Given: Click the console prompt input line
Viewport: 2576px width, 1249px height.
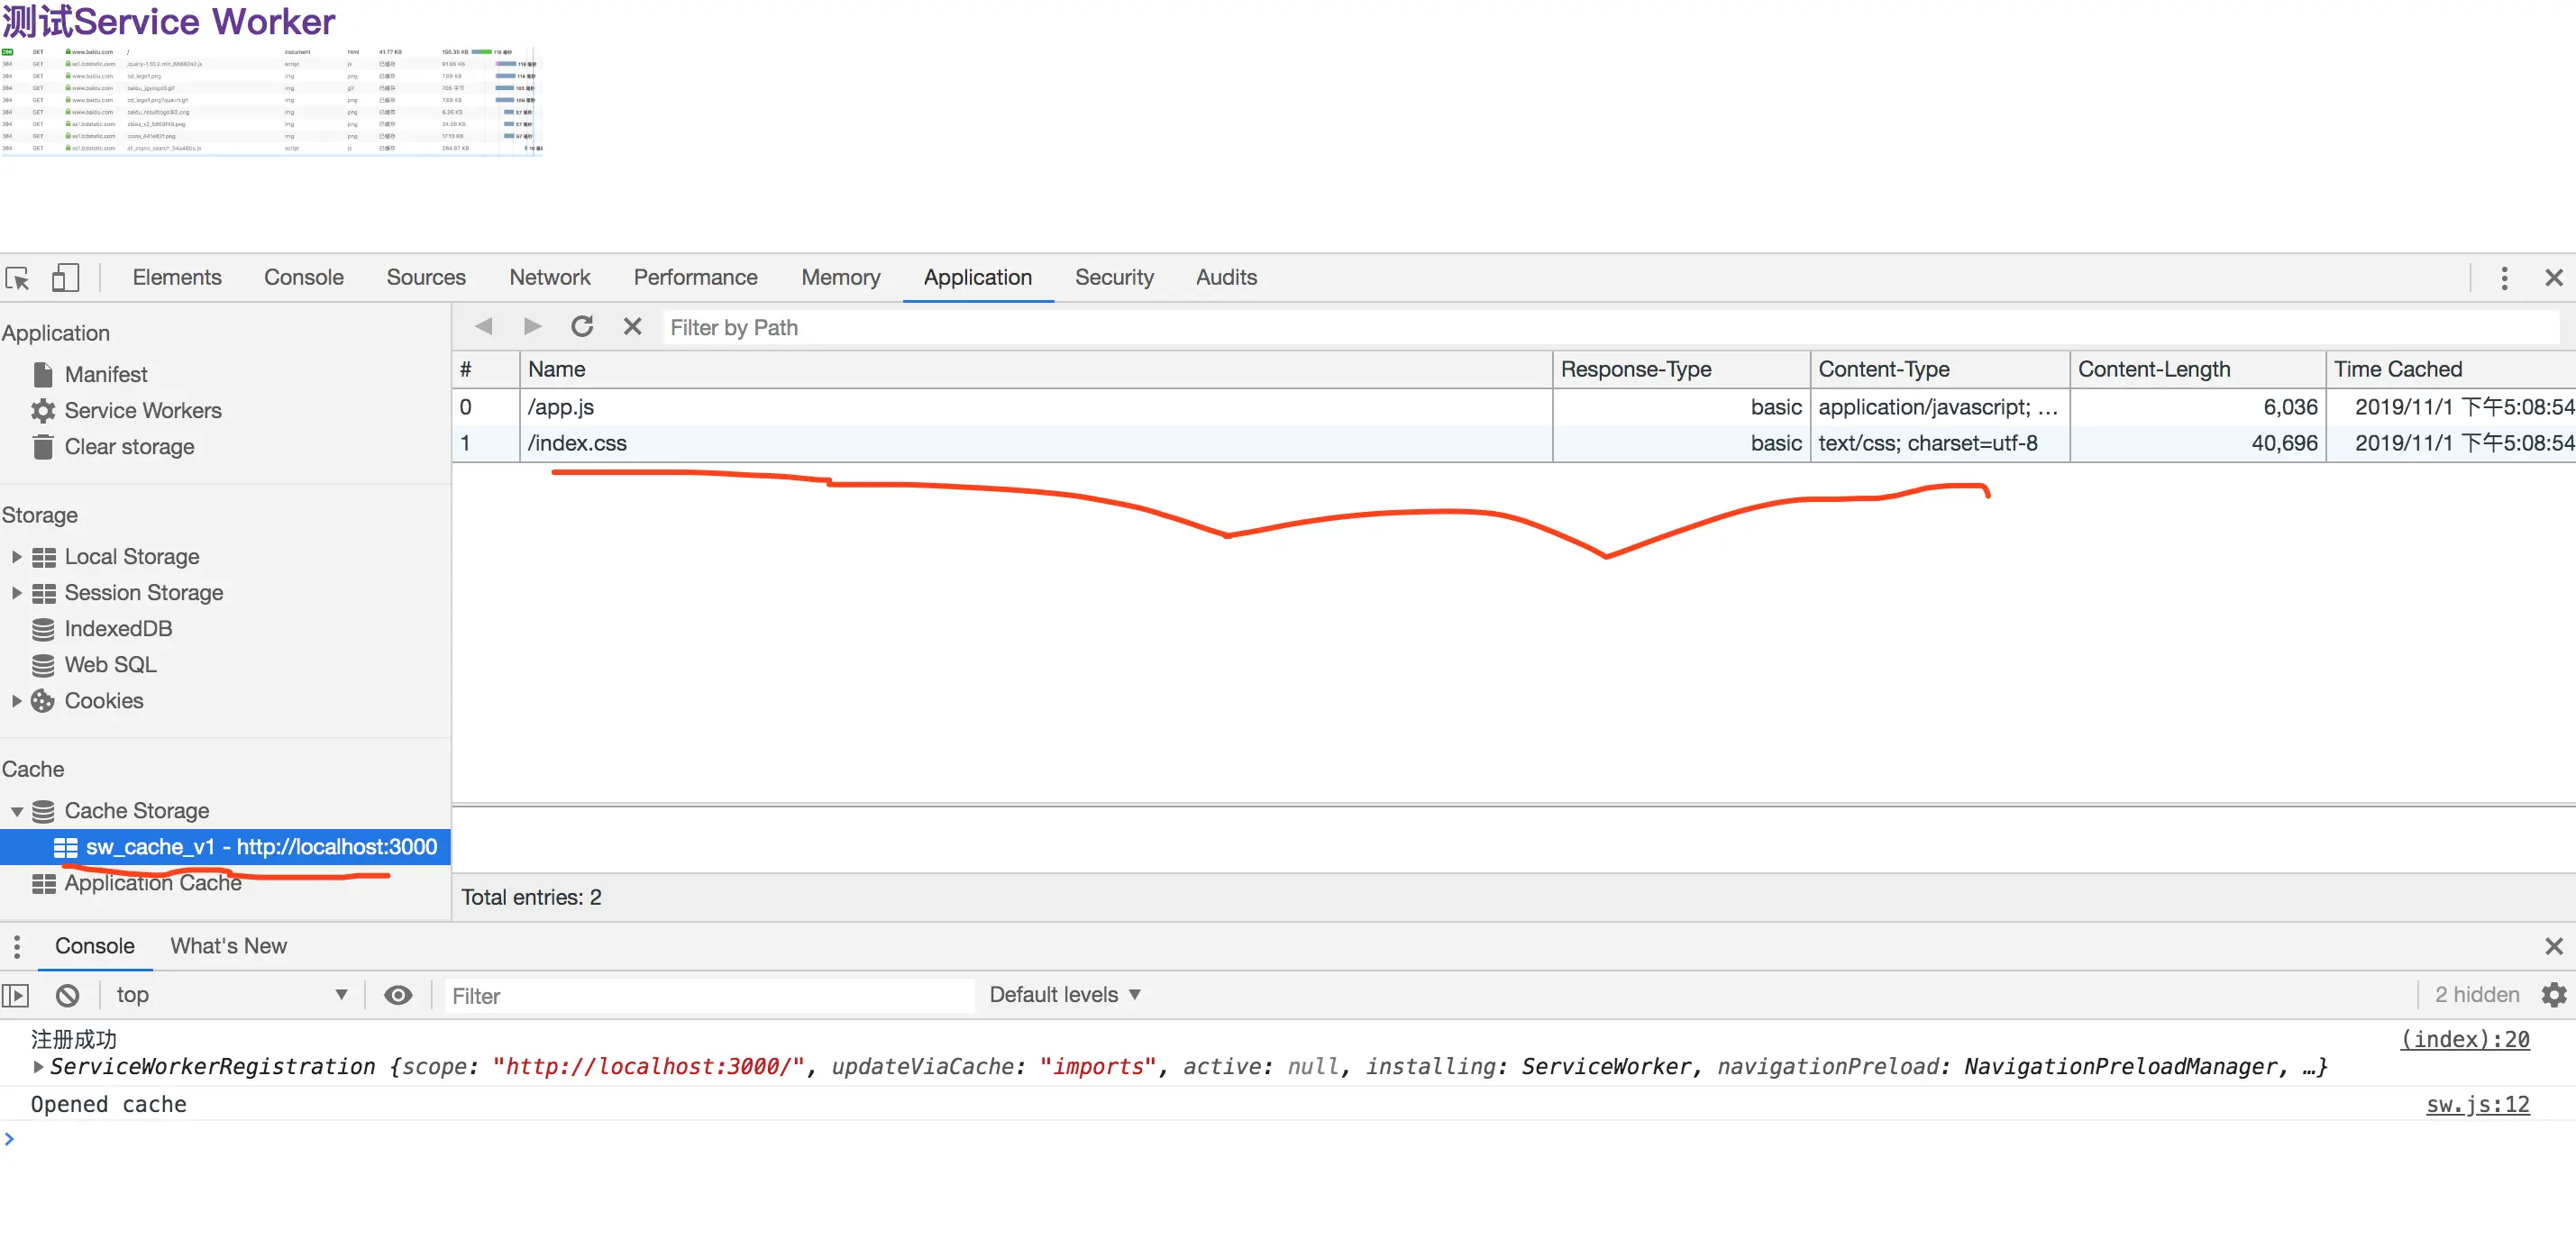Looking at the screenshot, I should point(1288,1139).
